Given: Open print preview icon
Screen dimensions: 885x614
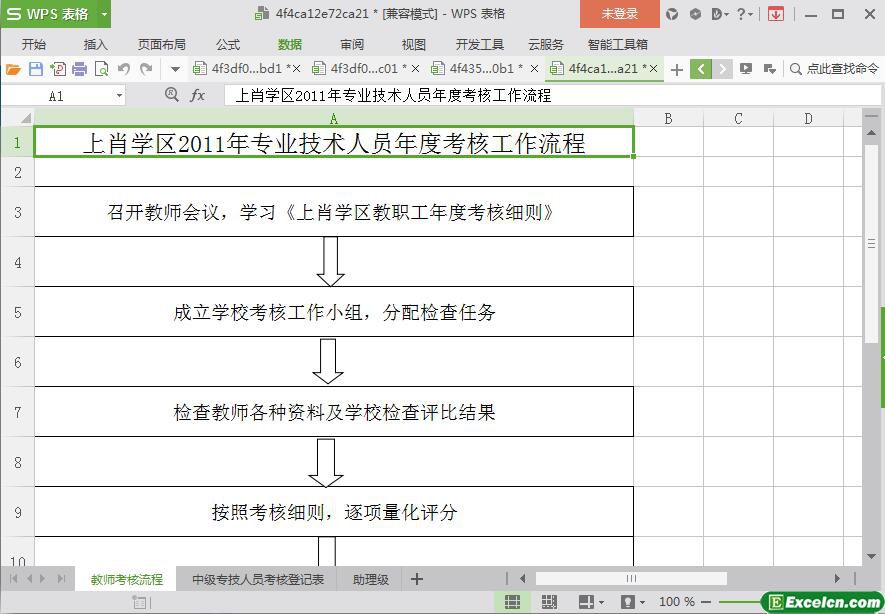Looking at the screenshot, I should [x=102, y=69].
